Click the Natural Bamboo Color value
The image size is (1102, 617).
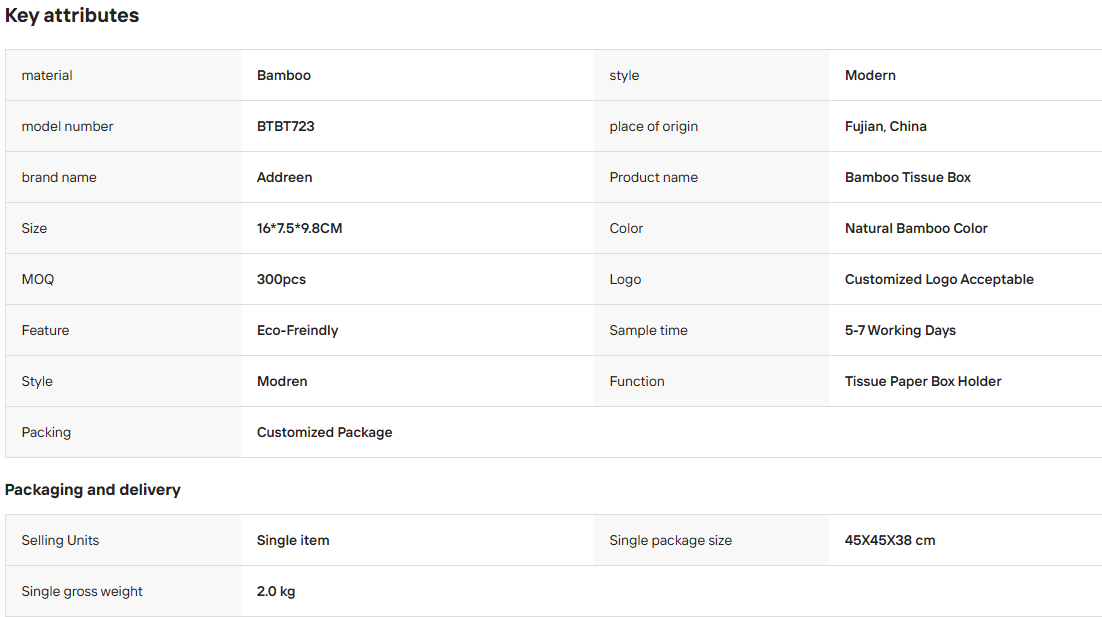916,228
